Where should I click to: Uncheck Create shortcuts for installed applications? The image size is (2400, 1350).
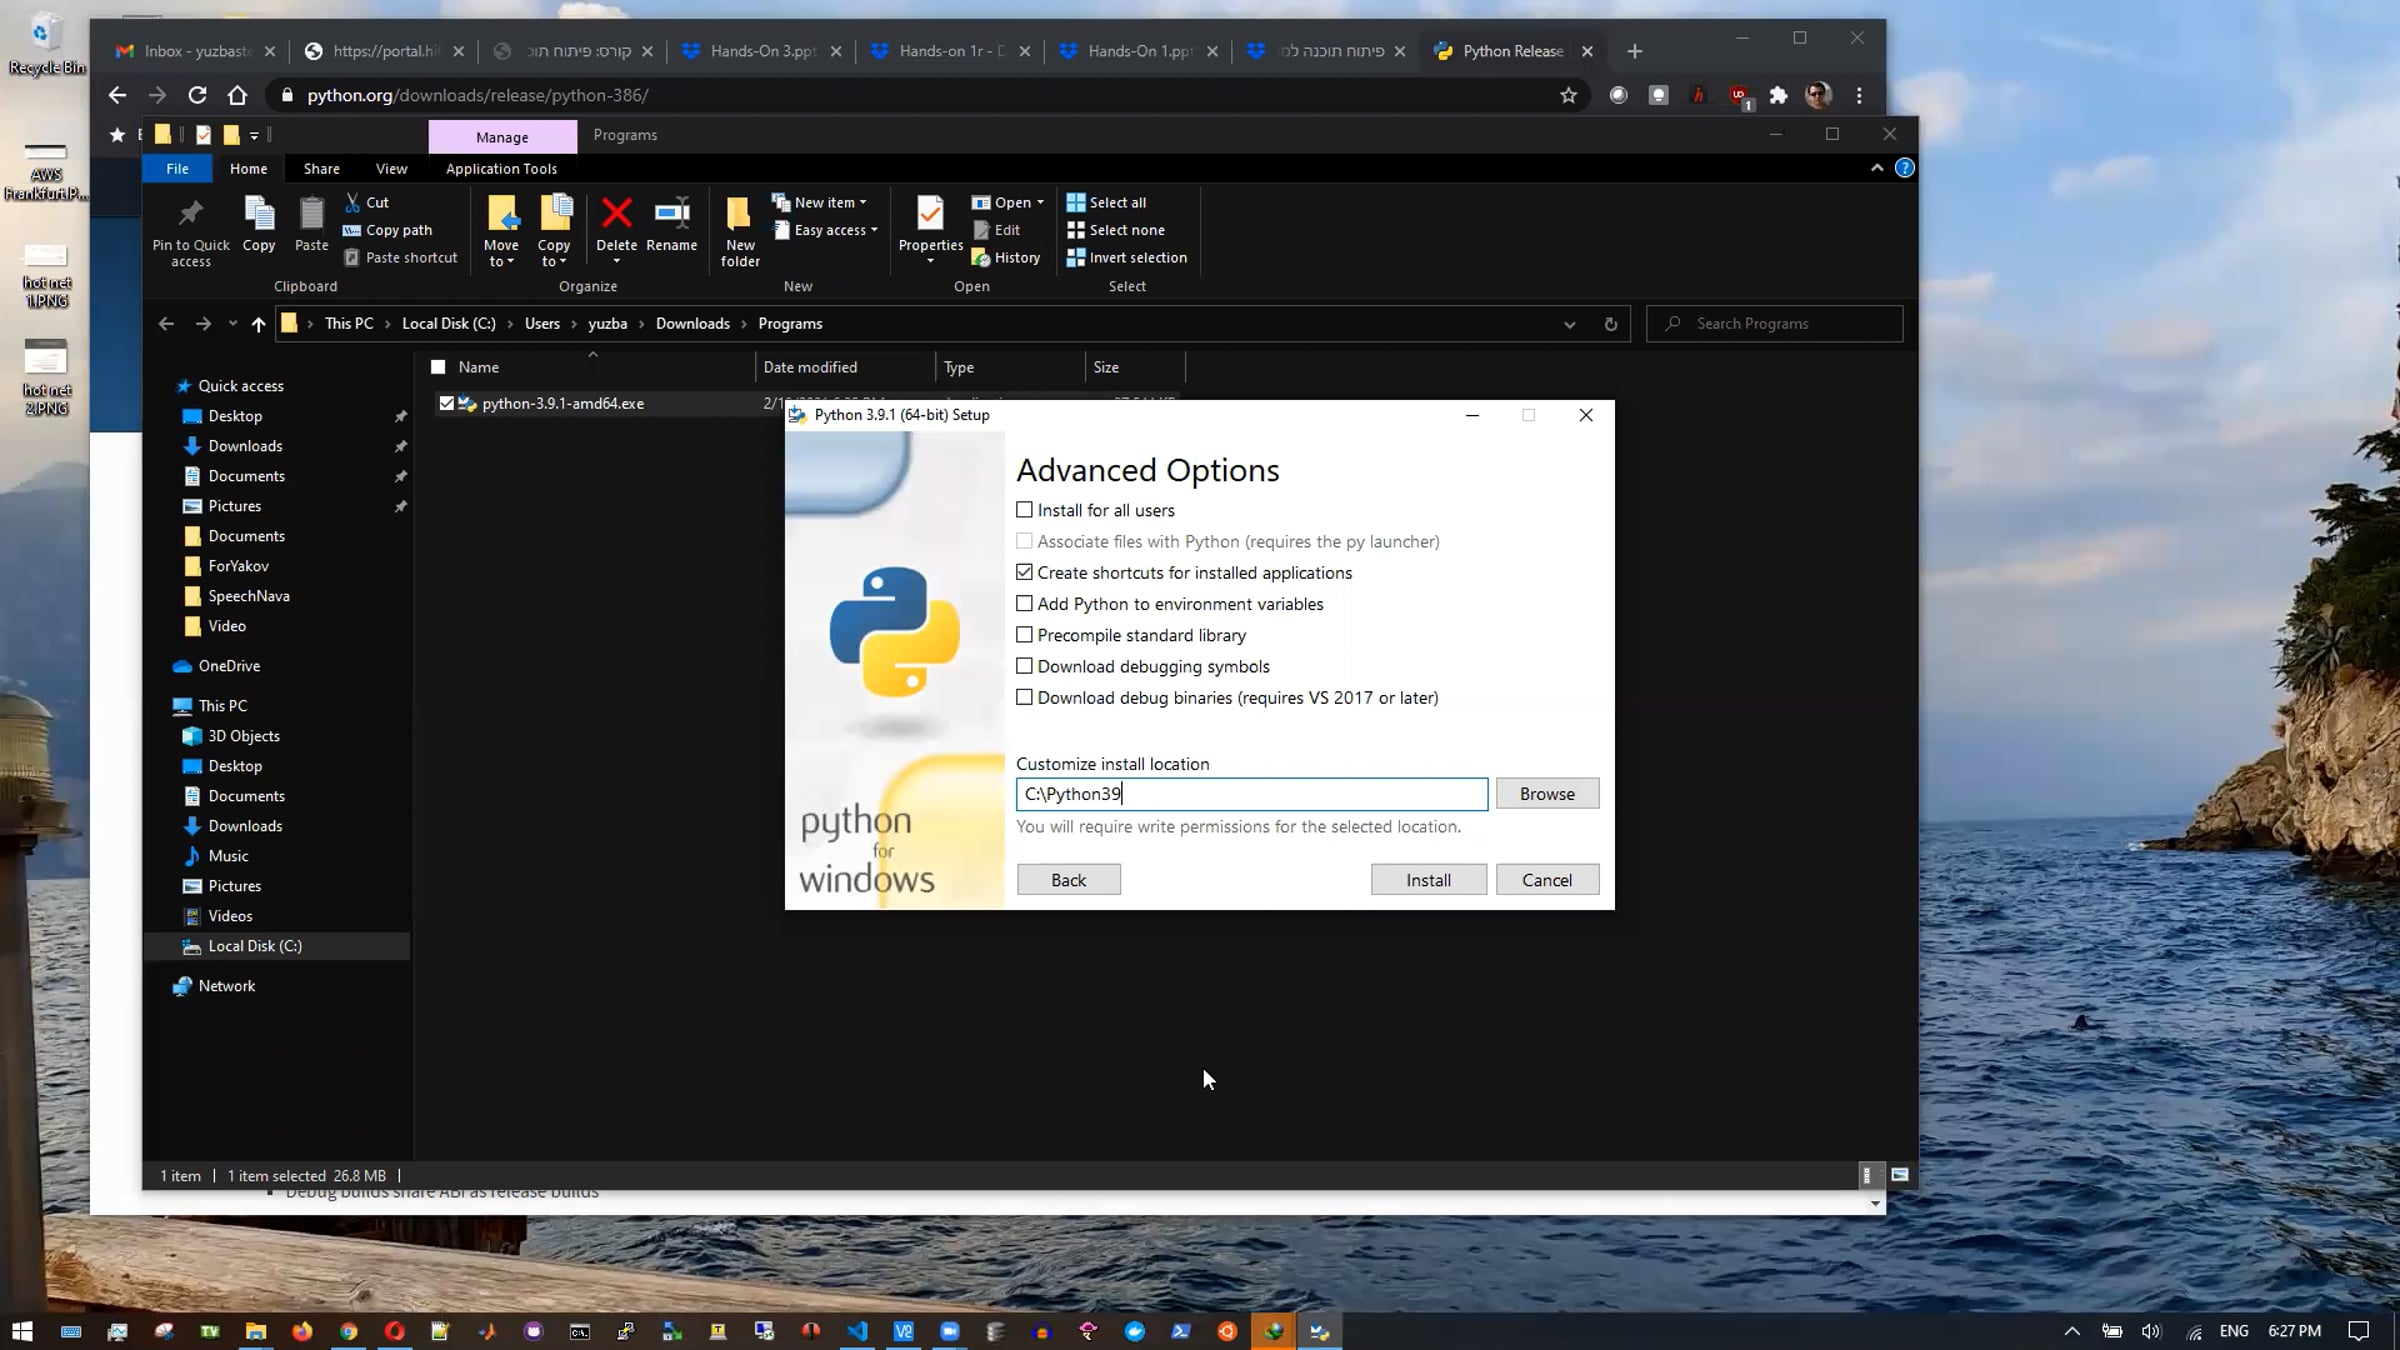pos(1024,572)
